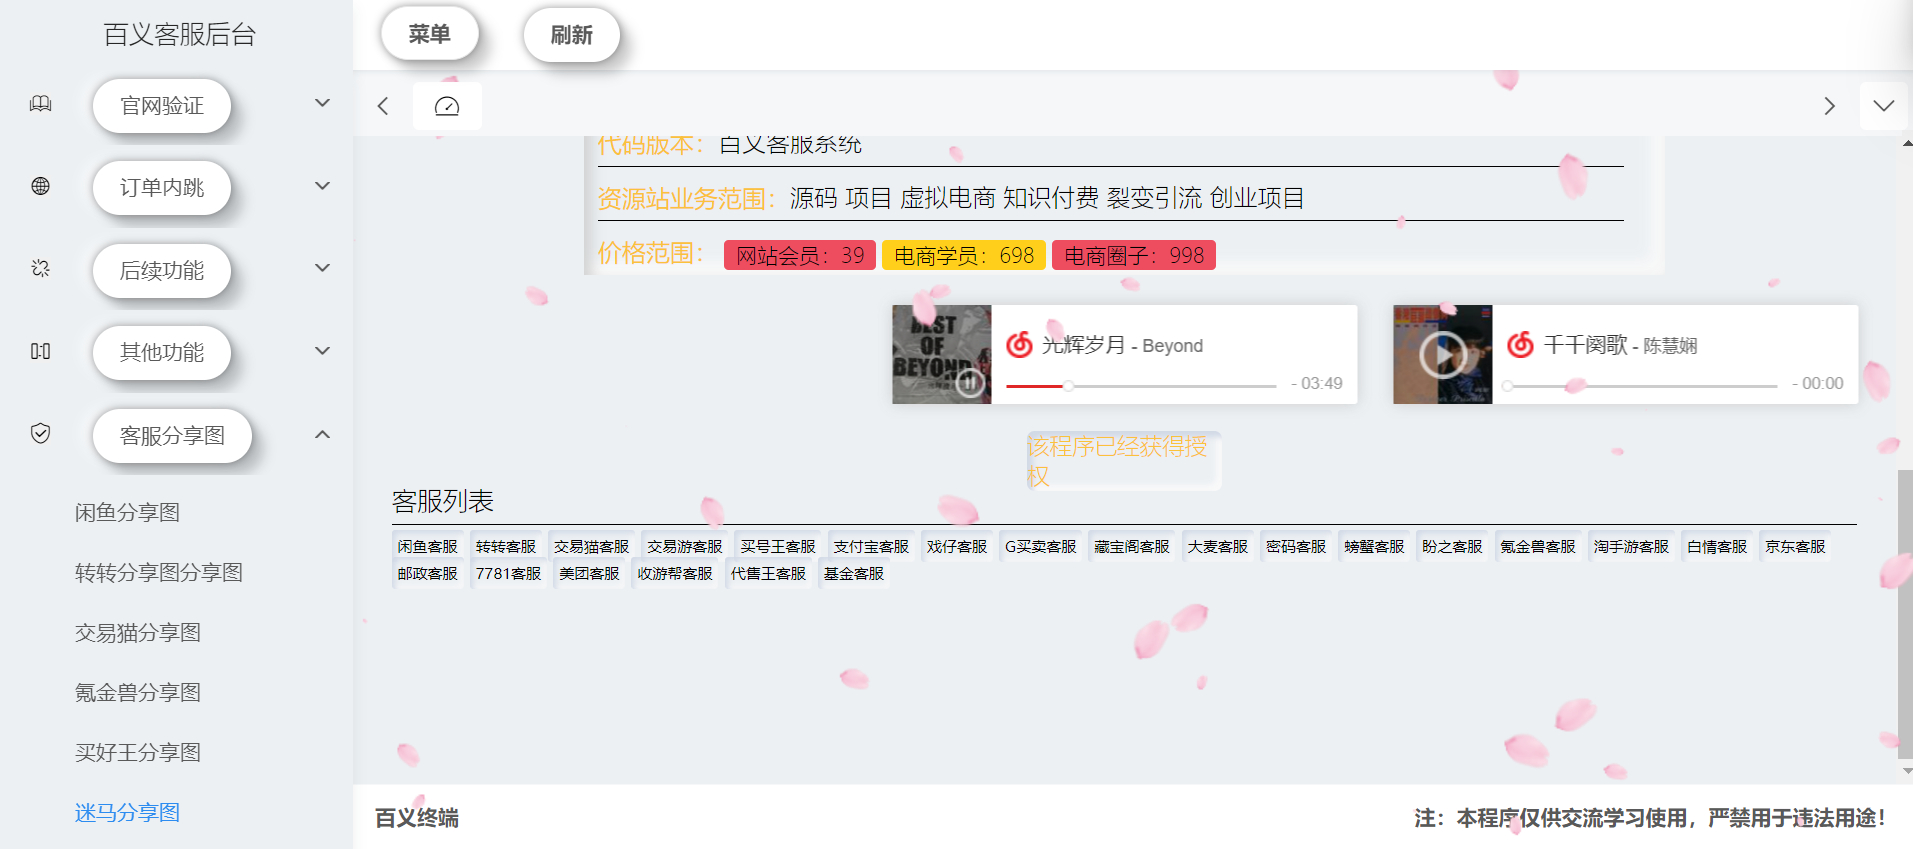Expand the 官网验证 menu chevron

[322, 103]
